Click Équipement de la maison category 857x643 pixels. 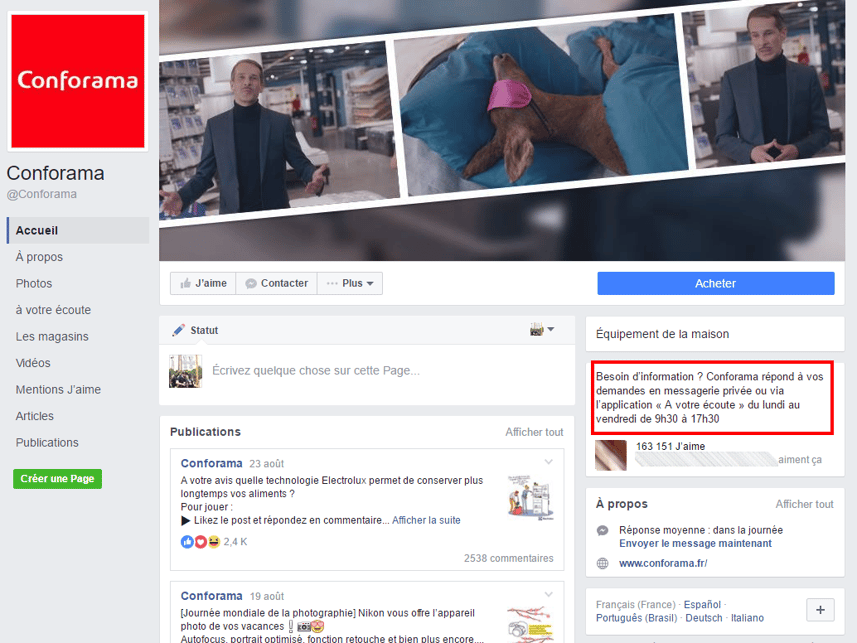click(x=662, y=334)
